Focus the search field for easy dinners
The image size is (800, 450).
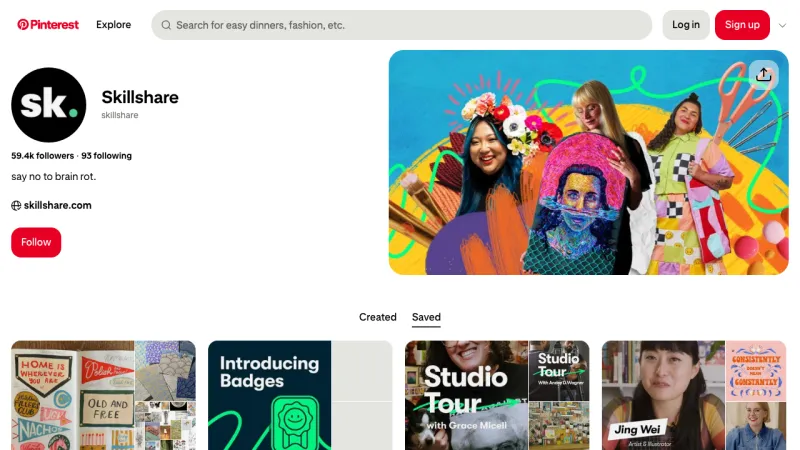402,25
